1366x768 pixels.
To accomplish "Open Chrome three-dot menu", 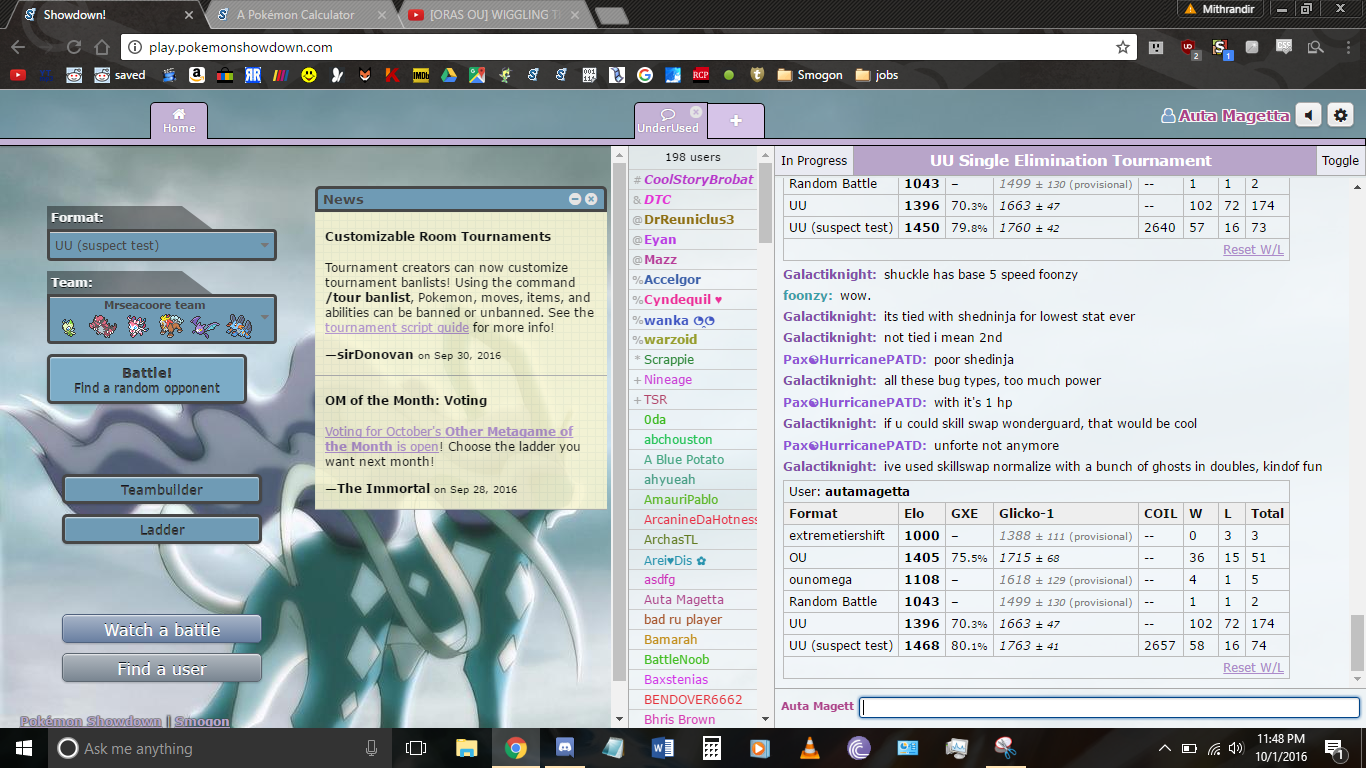I will [x=1349, y=47].
